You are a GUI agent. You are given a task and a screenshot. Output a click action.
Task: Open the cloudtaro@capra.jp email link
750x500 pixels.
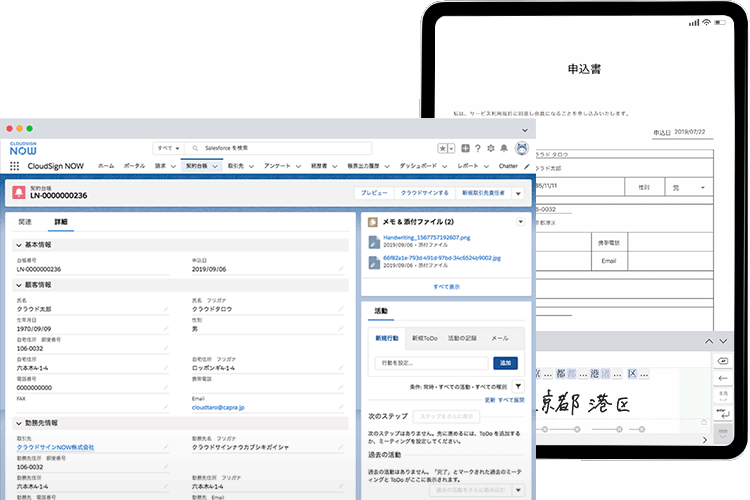(218, 408)
